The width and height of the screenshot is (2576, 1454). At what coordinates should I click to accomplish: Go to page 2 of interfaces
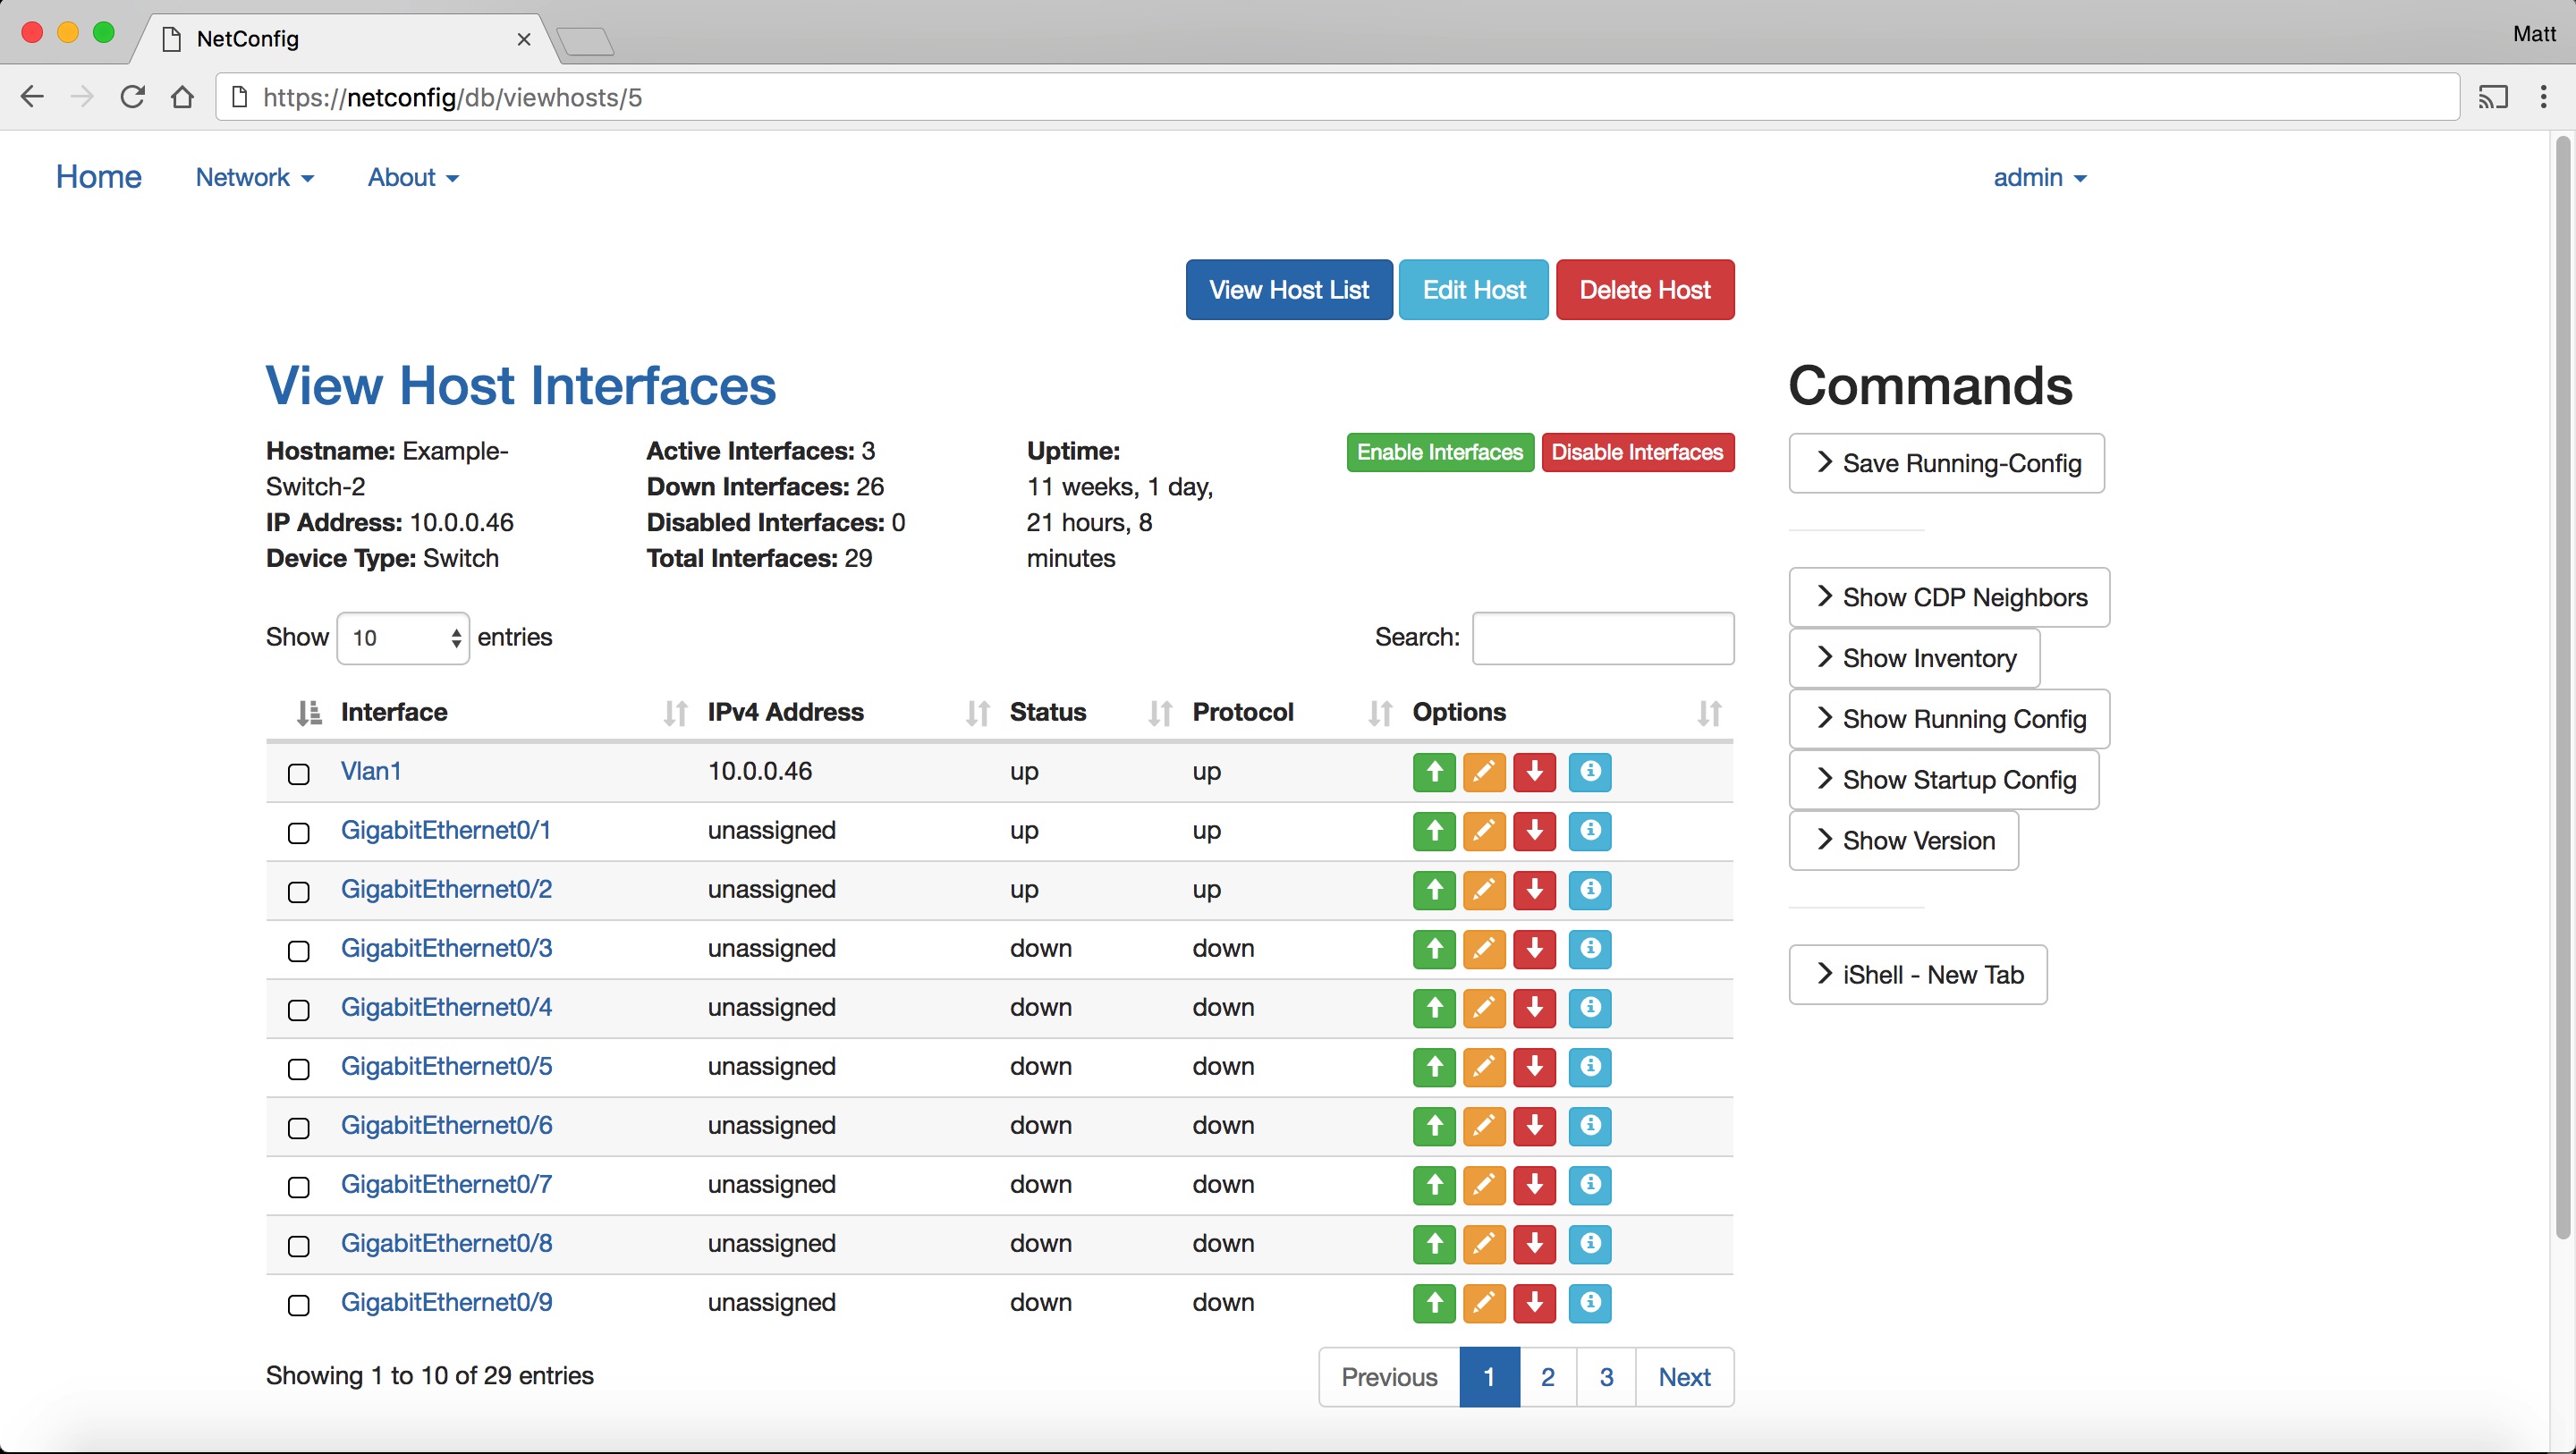click(x=1547, y=1377)
